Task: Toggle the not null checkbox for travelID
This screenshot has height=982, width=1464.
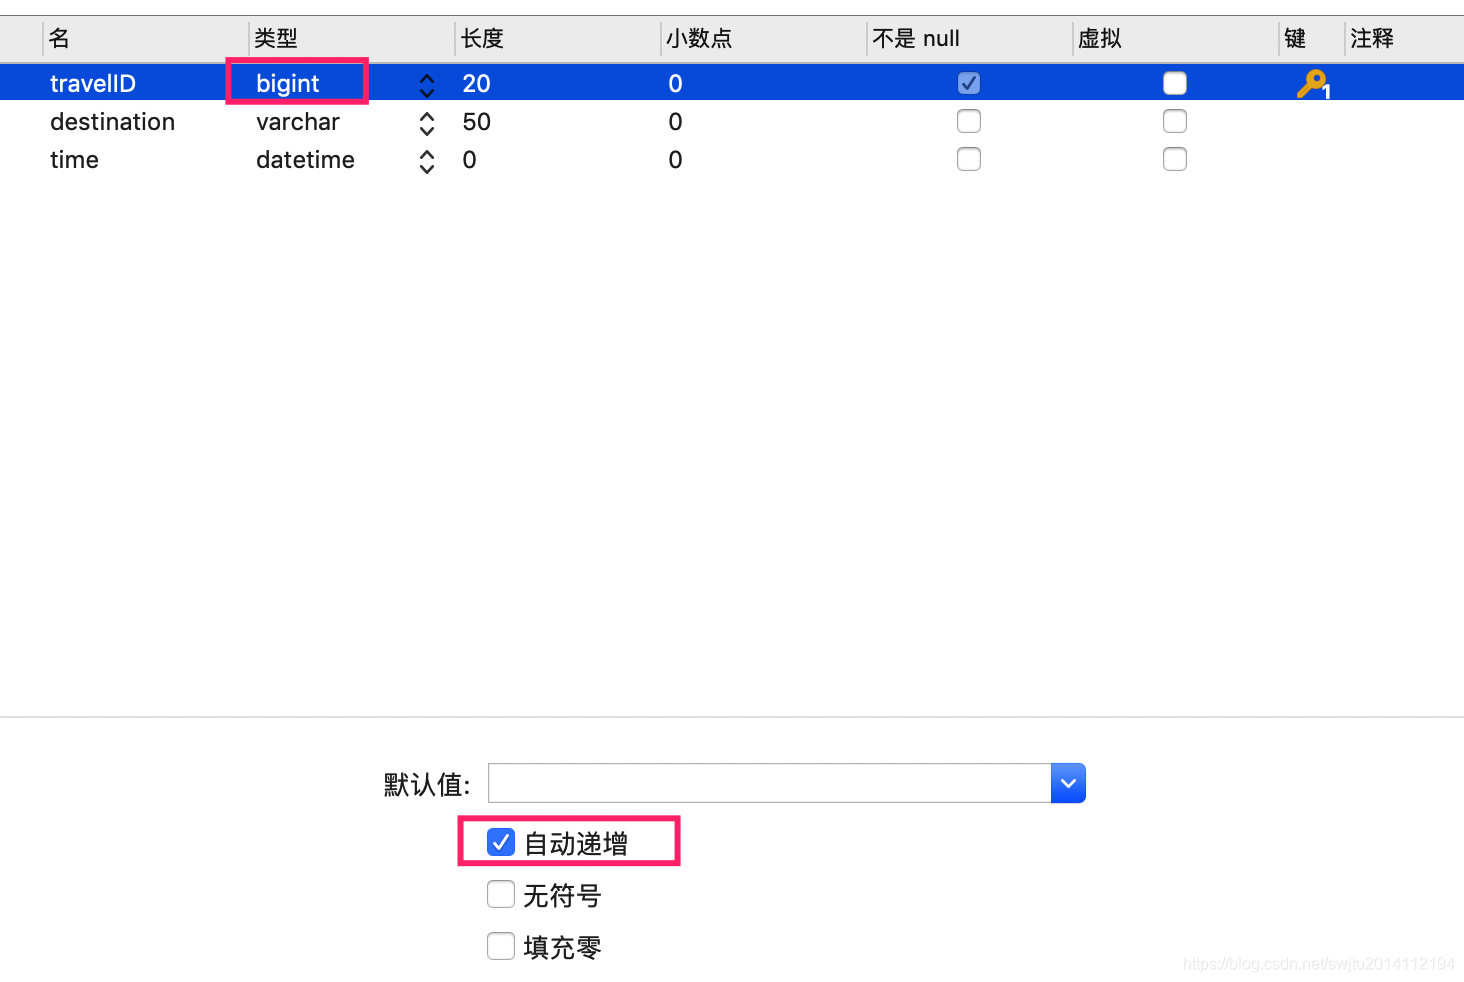Action: 969,83
